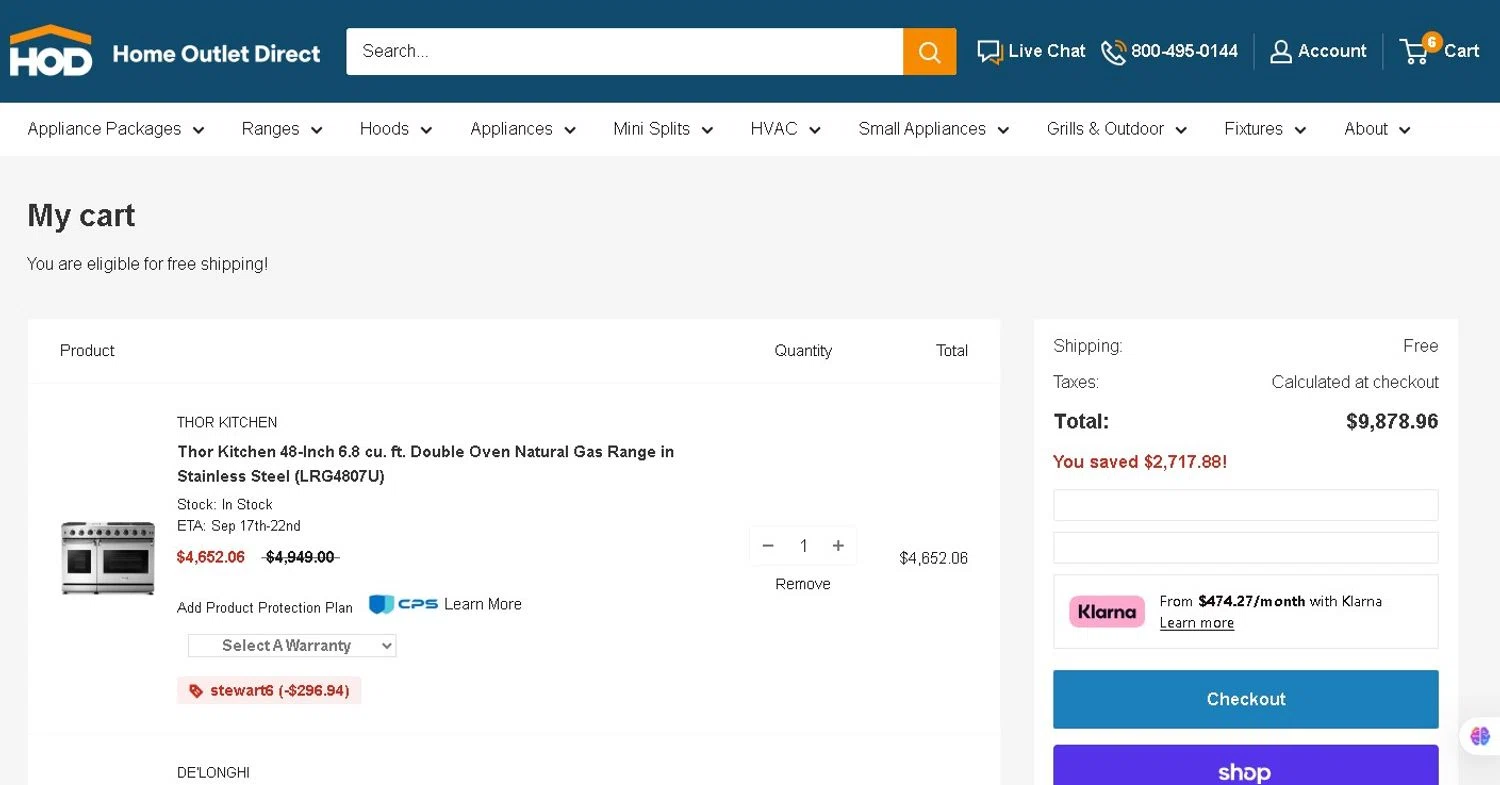Viewport: 1500px width, 785px height.
Task: Expand the HVAC menu
Action: [x=786, y=129]
